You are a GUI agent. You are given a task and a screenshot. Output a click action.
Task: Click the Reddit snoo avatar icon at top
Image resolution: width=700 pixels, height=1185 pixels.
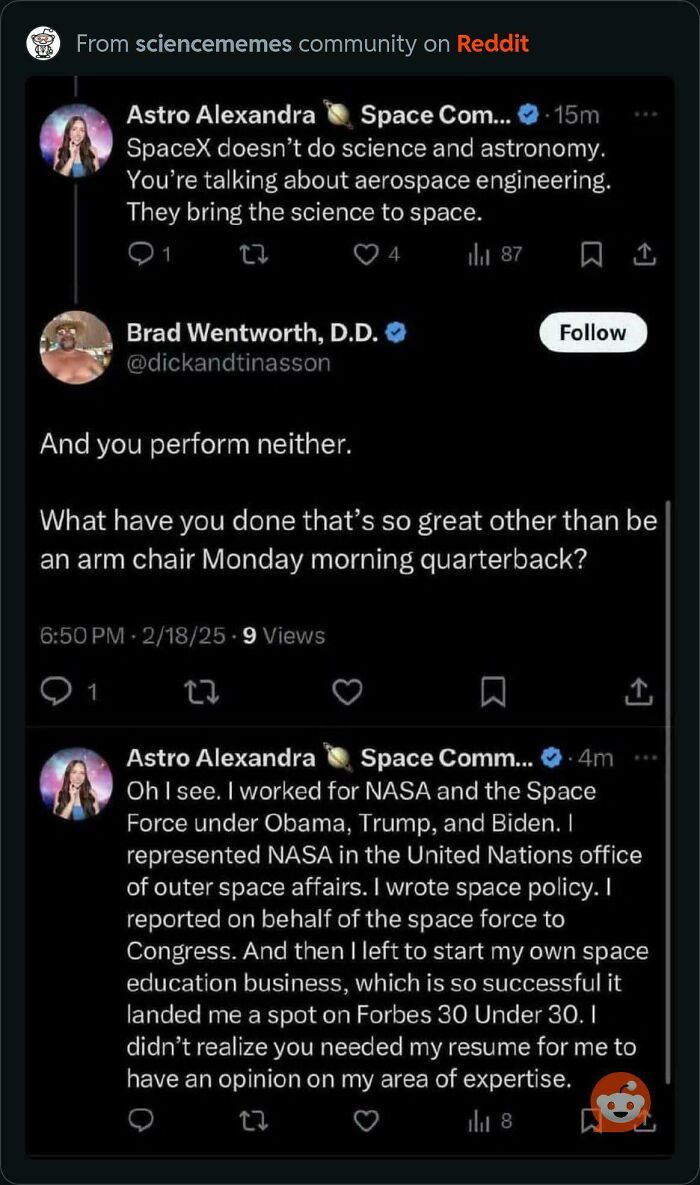click(42, 43)
